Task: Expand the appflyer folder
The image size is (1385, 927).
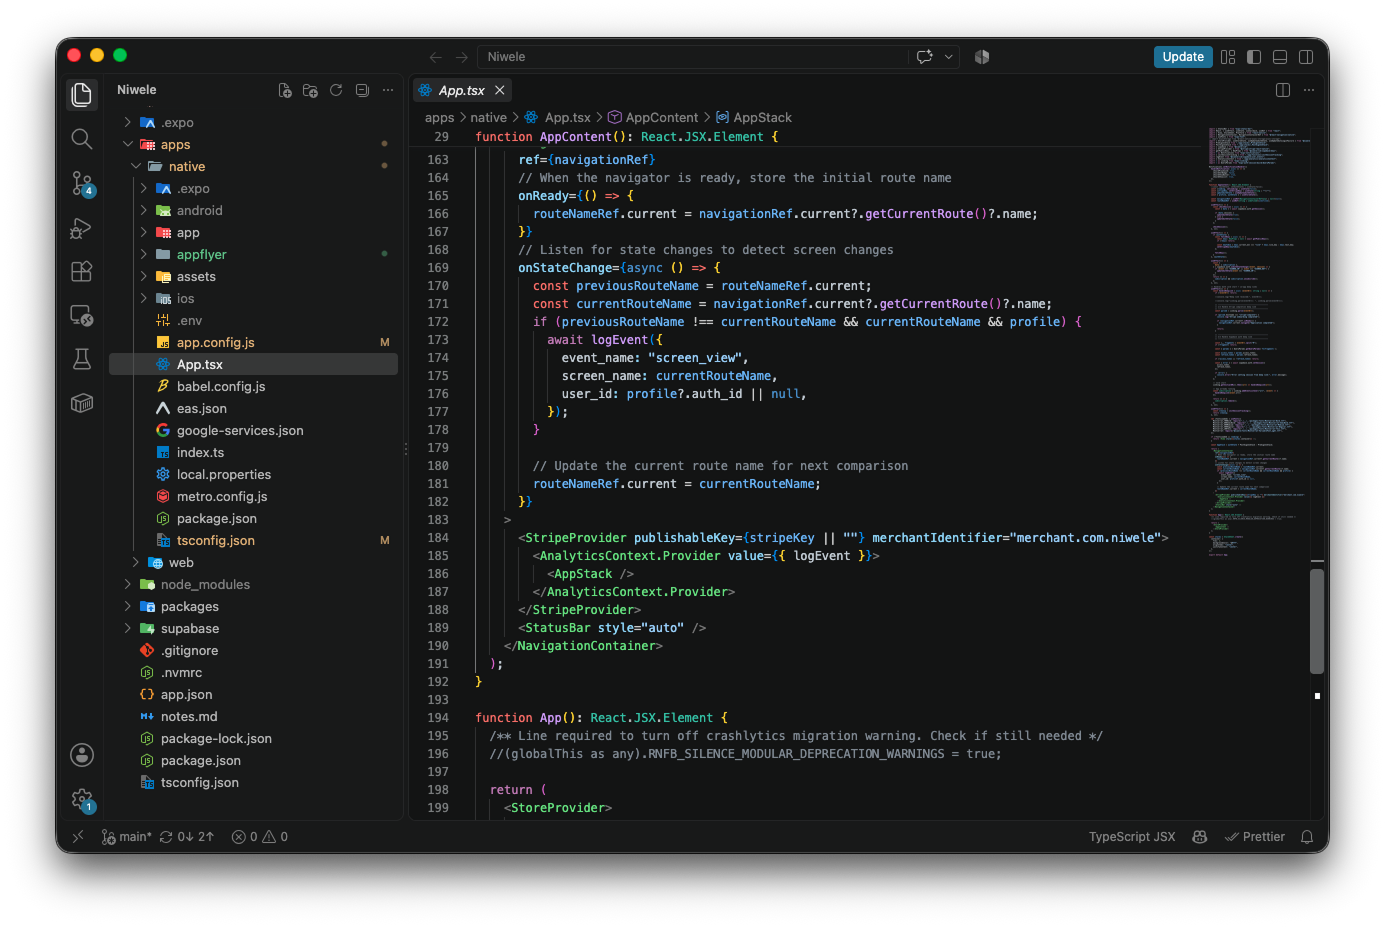Action: click(144, 255)
